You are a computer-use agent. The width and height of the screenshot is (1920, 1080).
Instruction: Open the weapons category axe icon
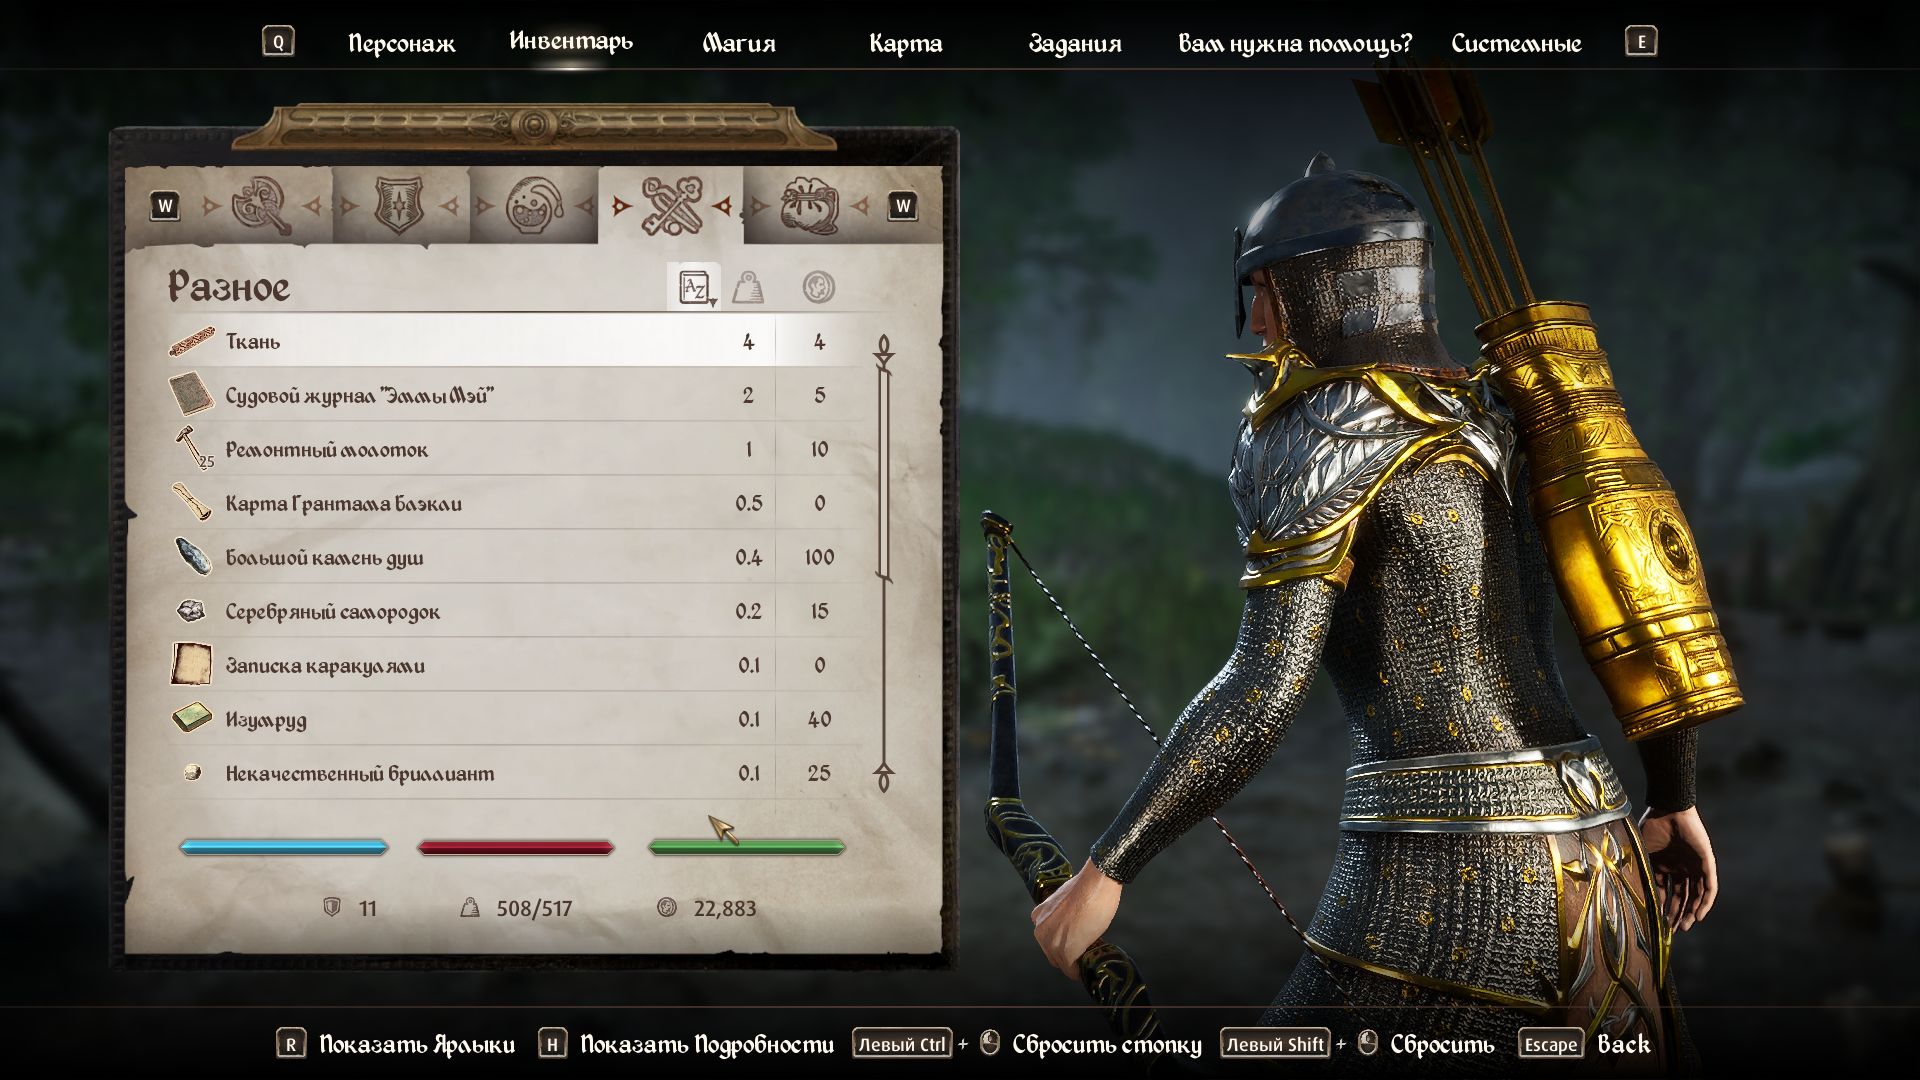(x=261, y=206)
